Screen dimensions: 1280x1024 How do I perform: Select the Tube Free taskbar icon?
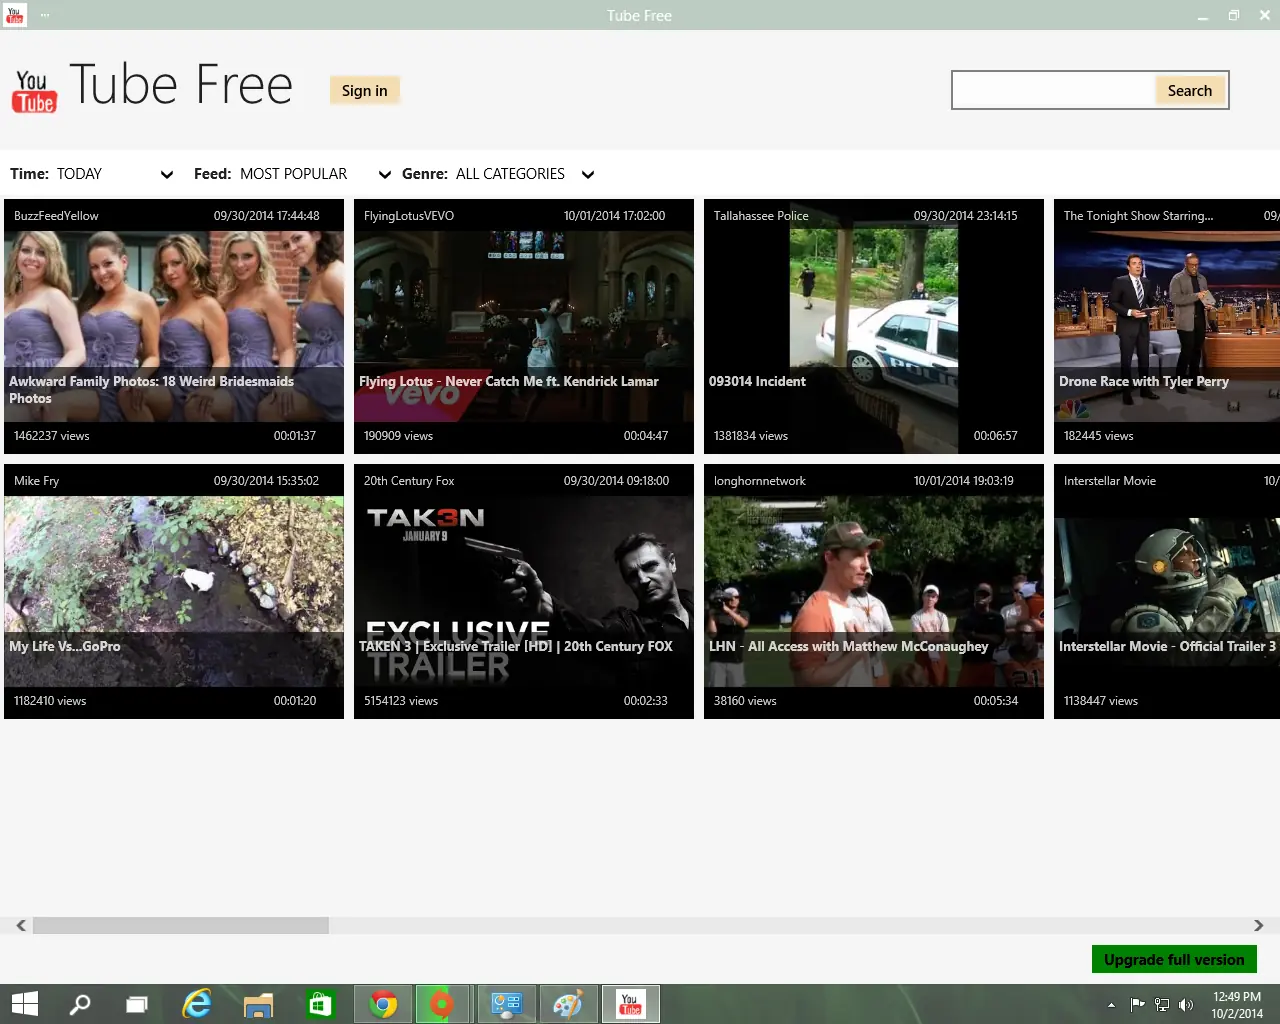coord(630,1004)
